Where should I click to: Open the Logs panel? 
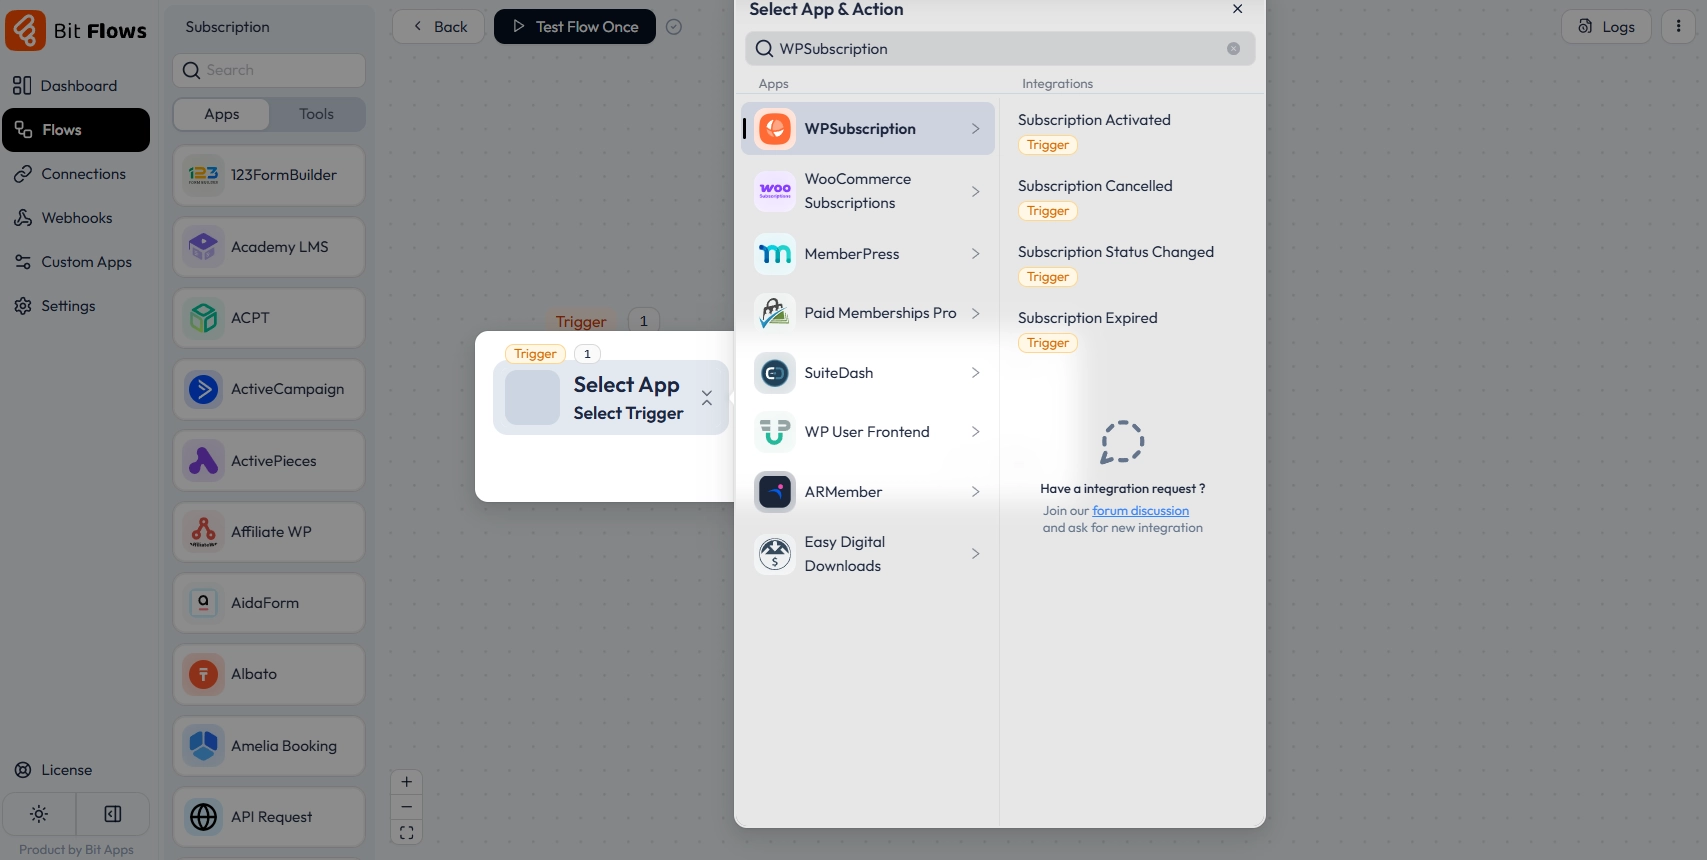click(1606, 27)
